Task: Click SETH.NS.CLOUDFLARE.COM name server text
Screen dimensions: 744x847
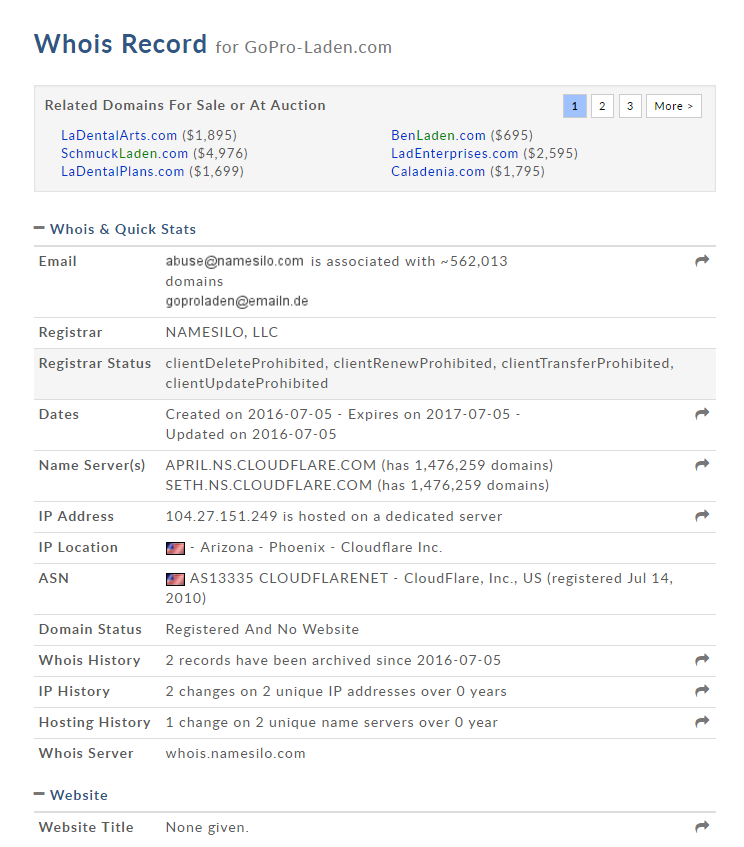Action: (x=269, y=485)
